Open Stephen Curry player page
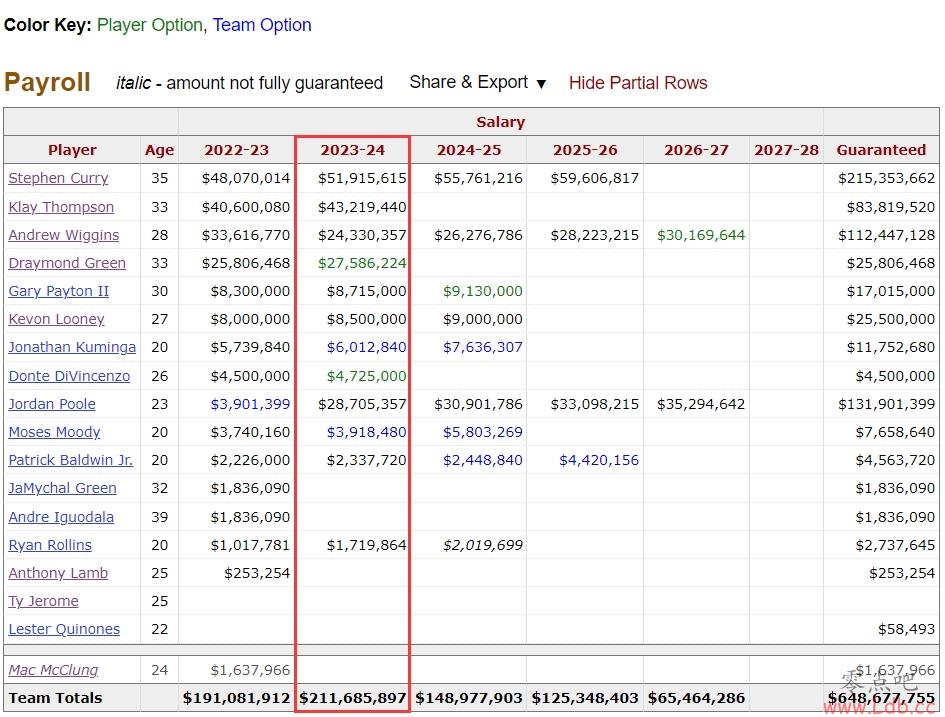945x717 pixels. click(58, 178)
